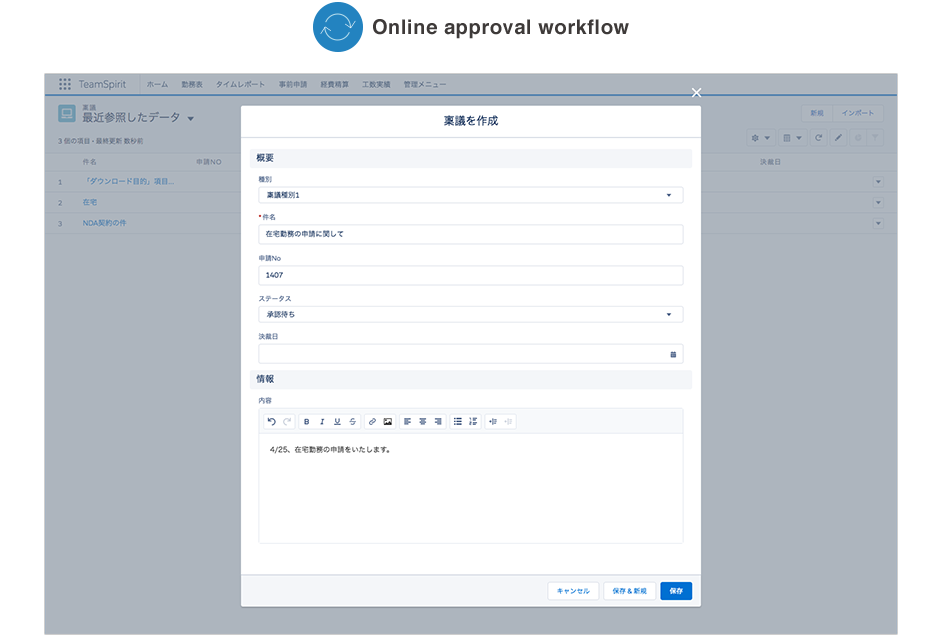The height and width of the screenshot is (635, 942).
Task: Click the インポート button in the background
Action: click(858, 113)
